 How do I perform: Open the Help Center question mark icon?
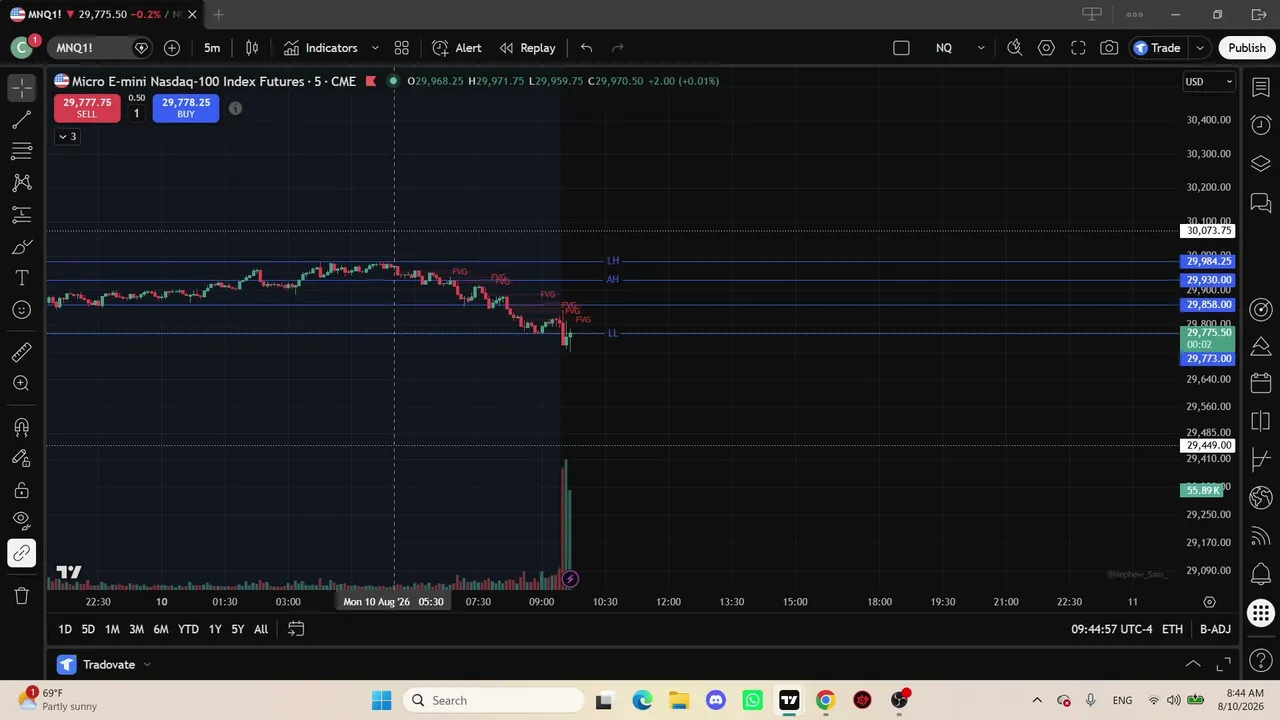click(x=1261, y=661)
